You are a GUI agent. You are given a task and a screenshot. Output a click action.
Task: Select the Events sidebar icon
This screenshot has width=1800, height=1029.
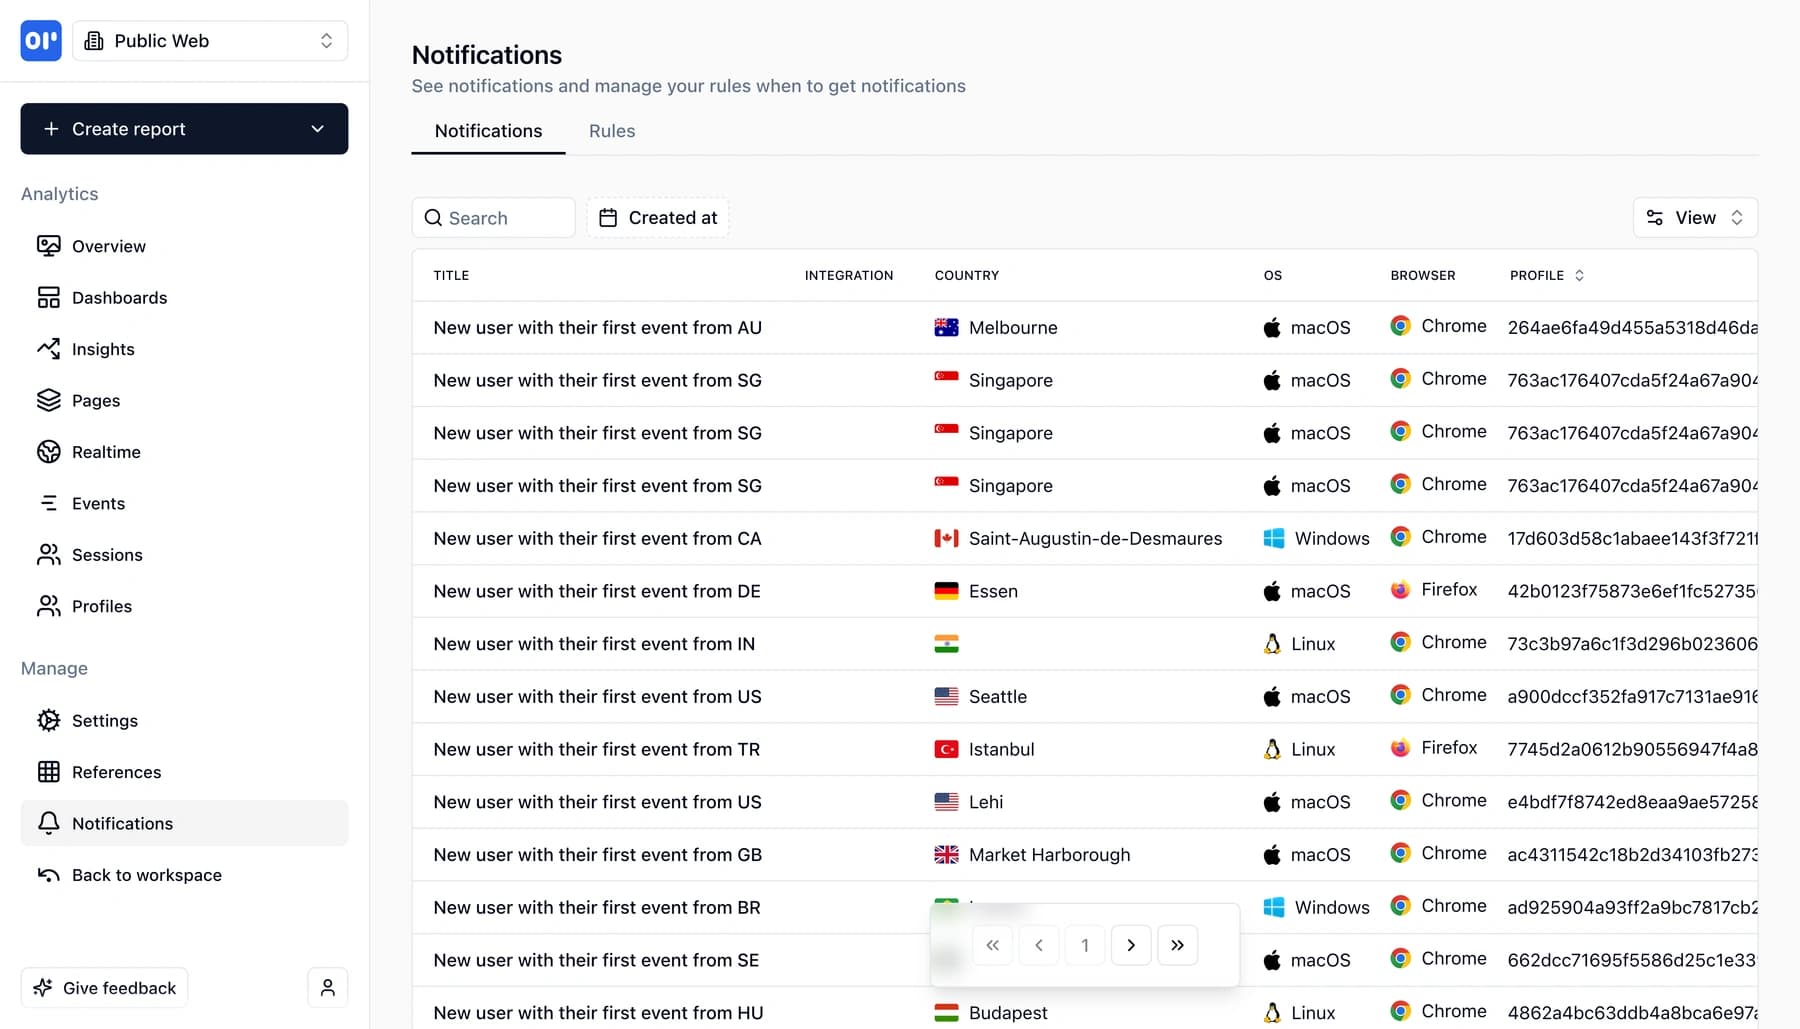tap(49, 503)
